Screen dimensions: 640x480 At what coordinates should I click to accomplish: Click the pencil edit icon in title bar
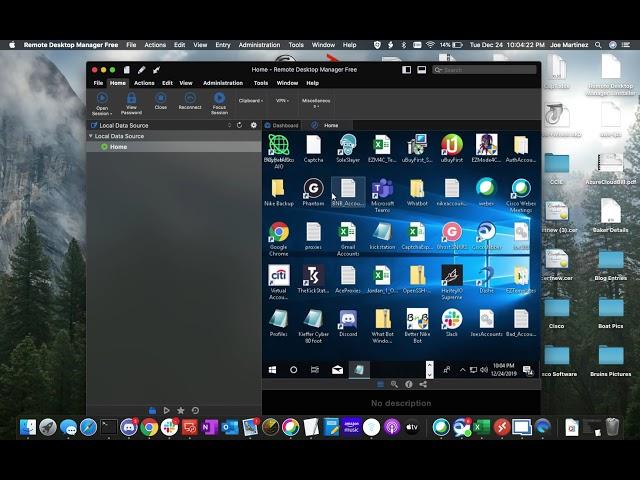pos(142,70)
